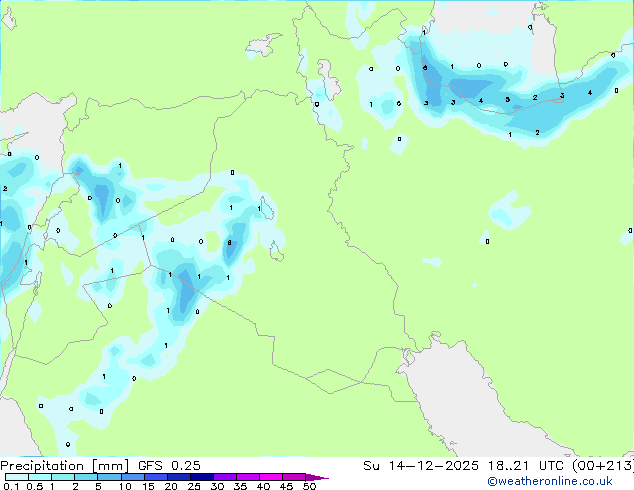The height and width of the screenshot is (490, 634).
Task: Click the 10–15 mm legend swatch
Action: click(x=132, y=477)
